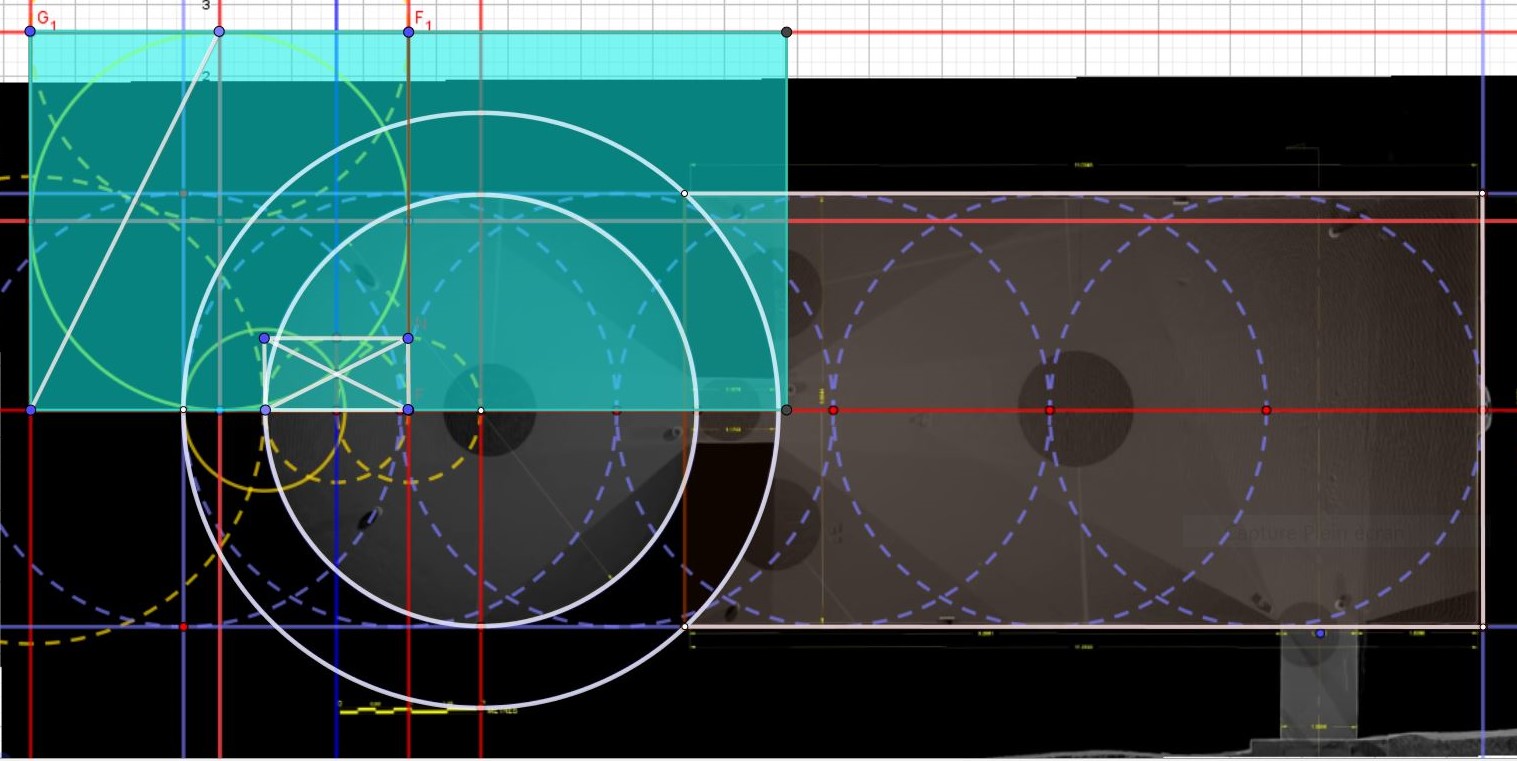Select the blue point at teal rectangle's bottom-left corner
Image resolution: width=1517 pixels, height=761 pixels.
[x=31, y=410]
